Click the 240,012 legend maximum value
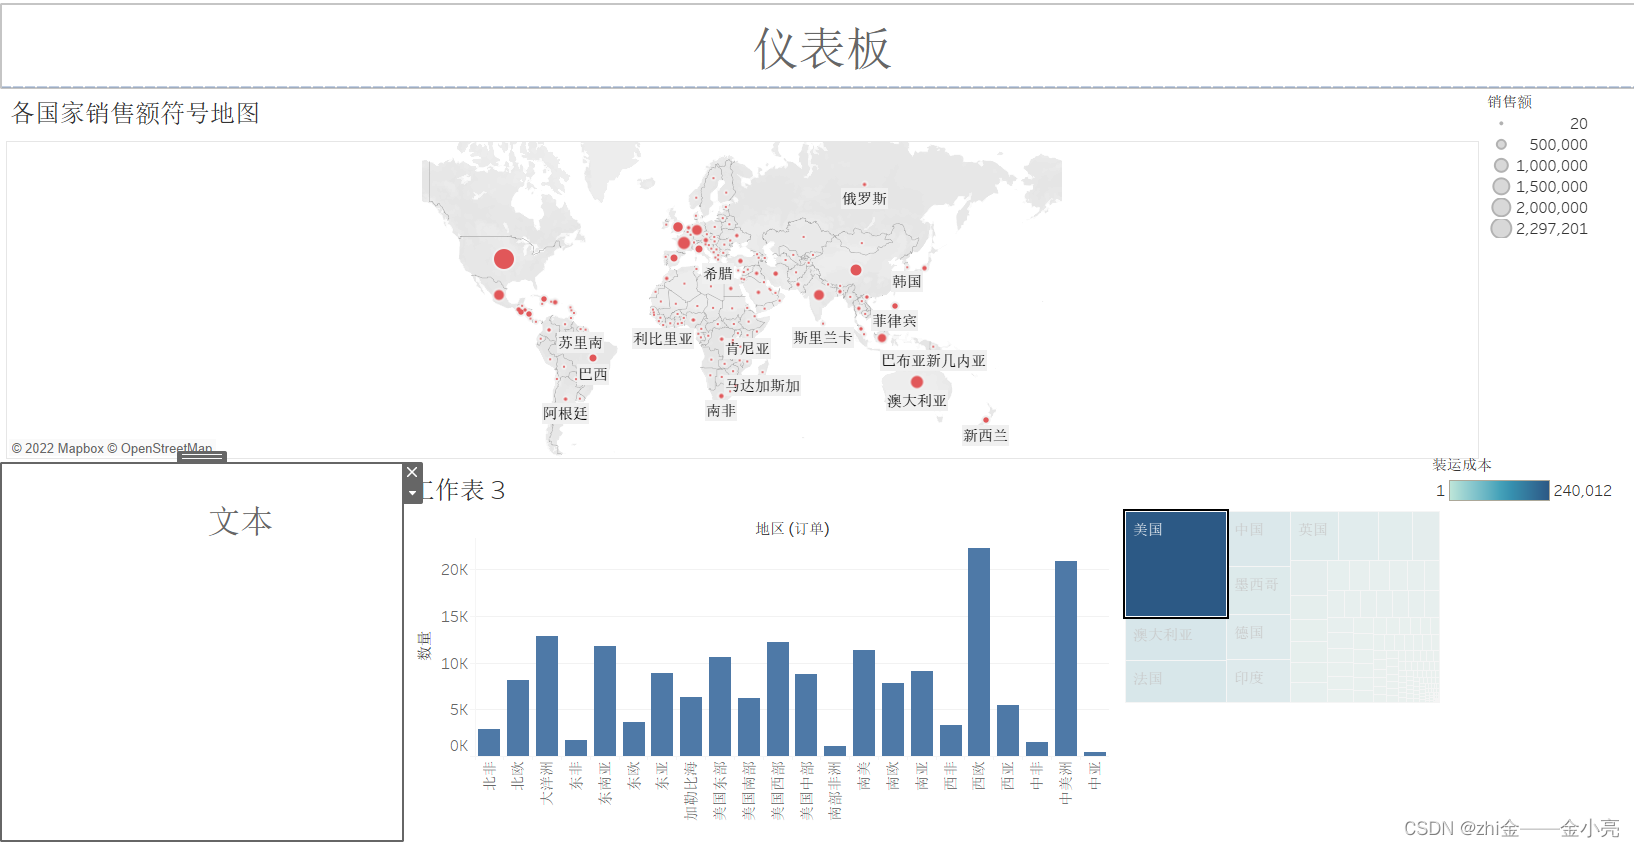The width and height of the screenshot is (1634, 847). pyautogui.click(x=1583, y=490)
